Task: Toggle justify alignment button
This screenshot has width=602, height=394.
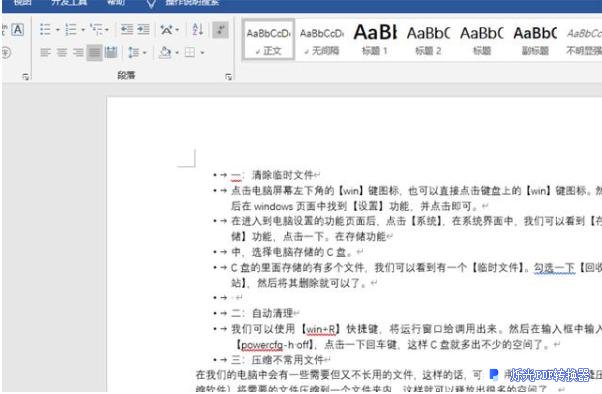Action: [x=94, y=52]
